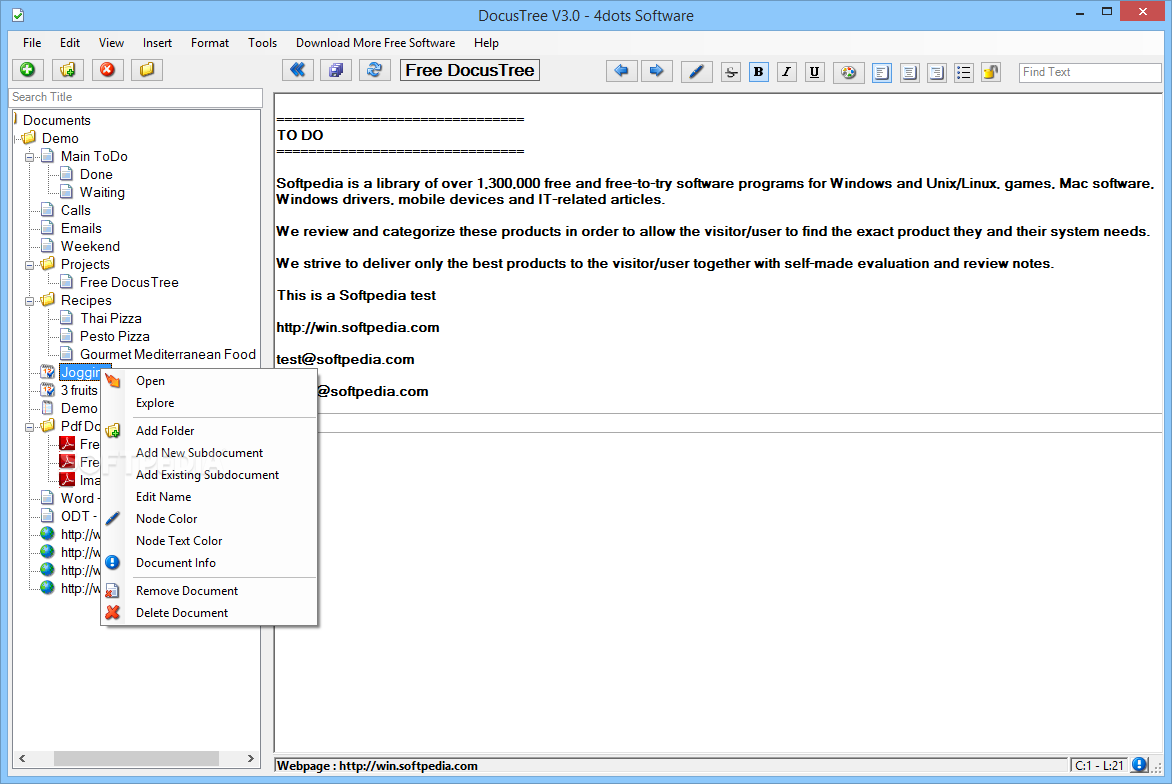Image resolution: width=1172 pixels, height=784 pixels.
Task: Open Download More Free Software menu
Action: coord(375,43)
